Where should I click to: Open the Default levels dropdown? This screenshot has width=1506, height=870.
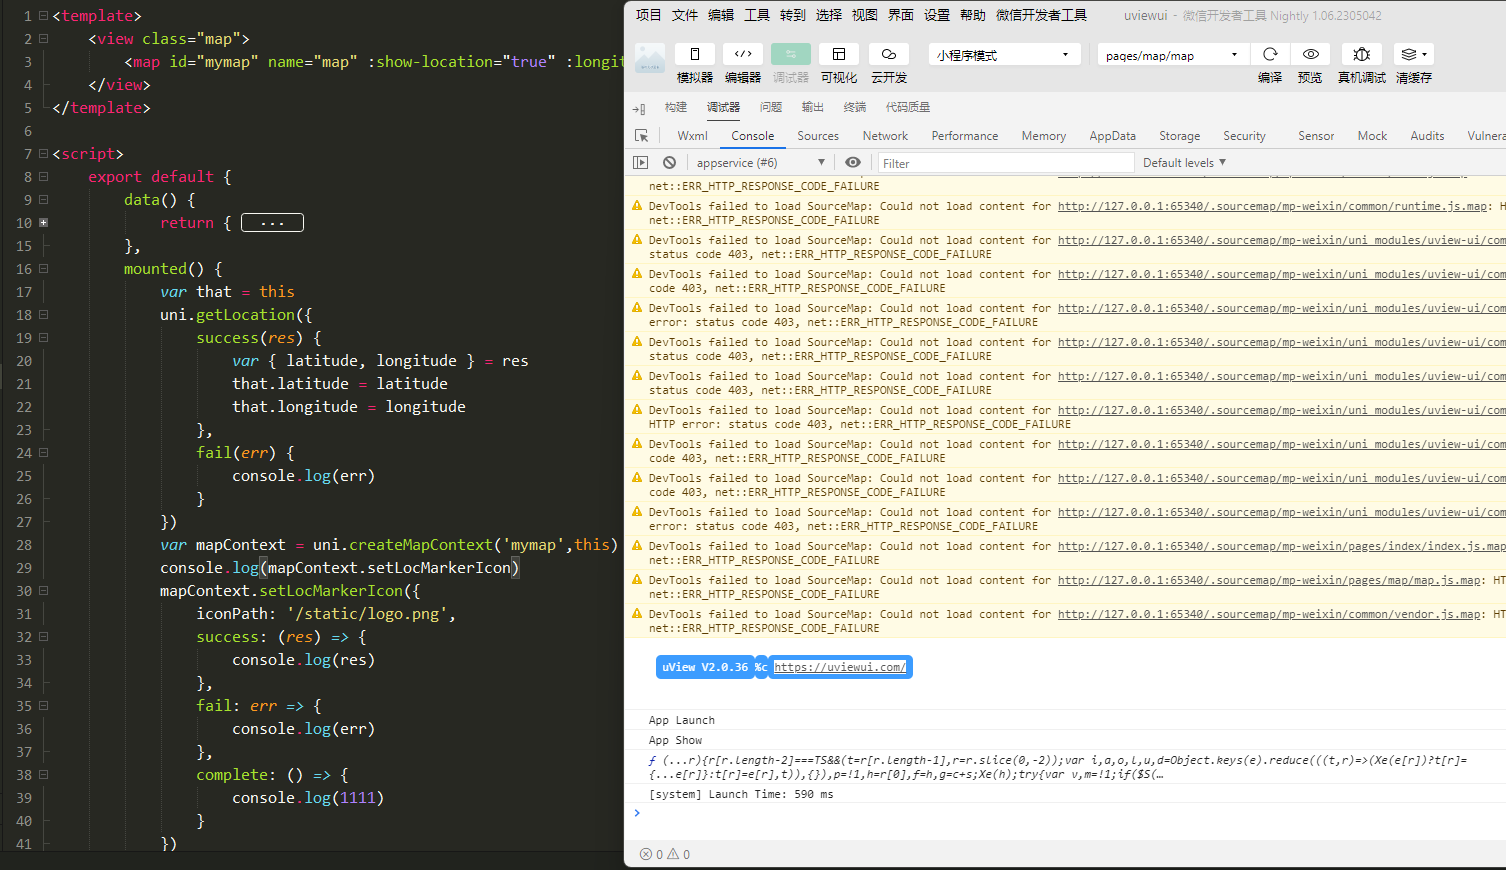click(x=1184, y=163)
